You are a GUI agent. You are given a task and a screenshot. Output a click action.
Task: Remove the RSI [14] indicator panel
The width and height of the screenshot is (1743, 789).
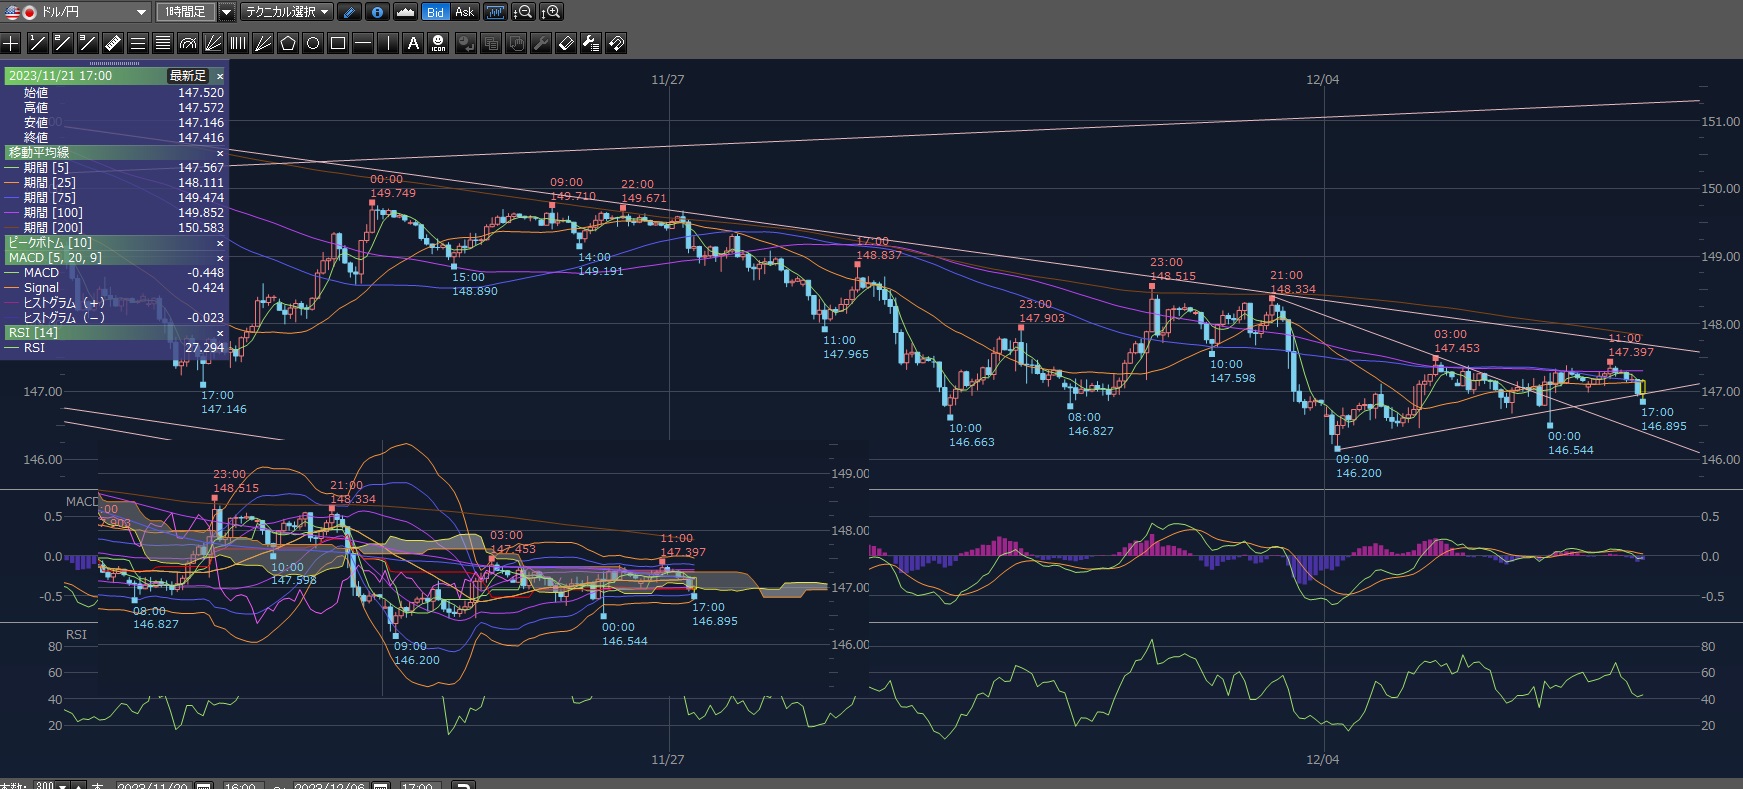click(220, 333)
